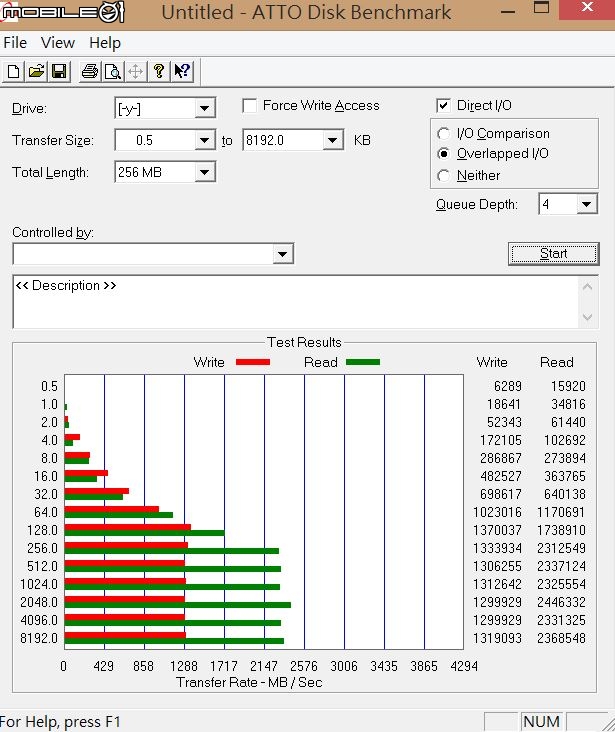Select the Neither radio button
Image resolution: width=615 pixels, height=732 pixels.
[444, 176]
